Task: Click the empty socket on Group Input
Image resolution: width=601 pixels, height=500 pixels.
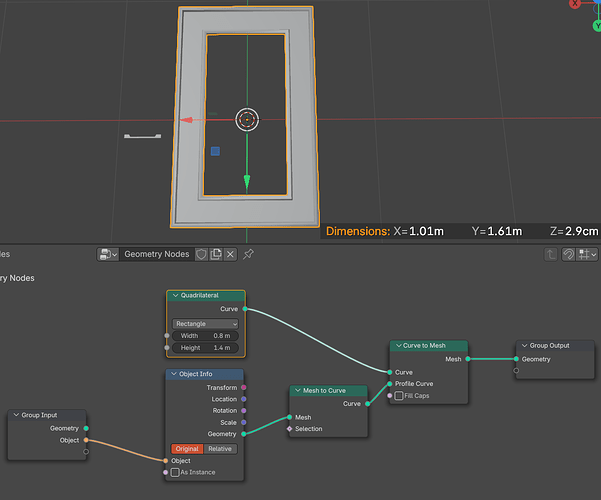Action: (86, 452)
